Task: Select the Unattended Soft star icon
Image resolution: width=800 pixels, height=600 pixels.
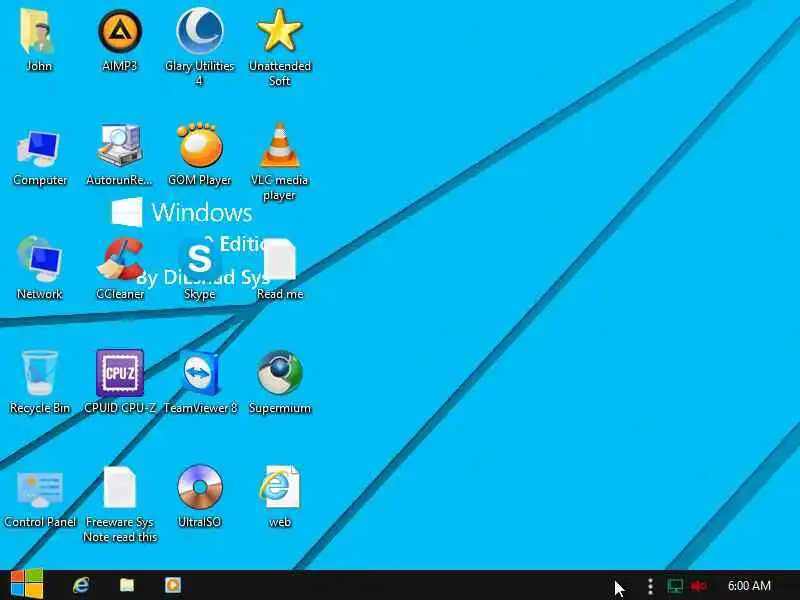Action: click(x=280, y=31)
